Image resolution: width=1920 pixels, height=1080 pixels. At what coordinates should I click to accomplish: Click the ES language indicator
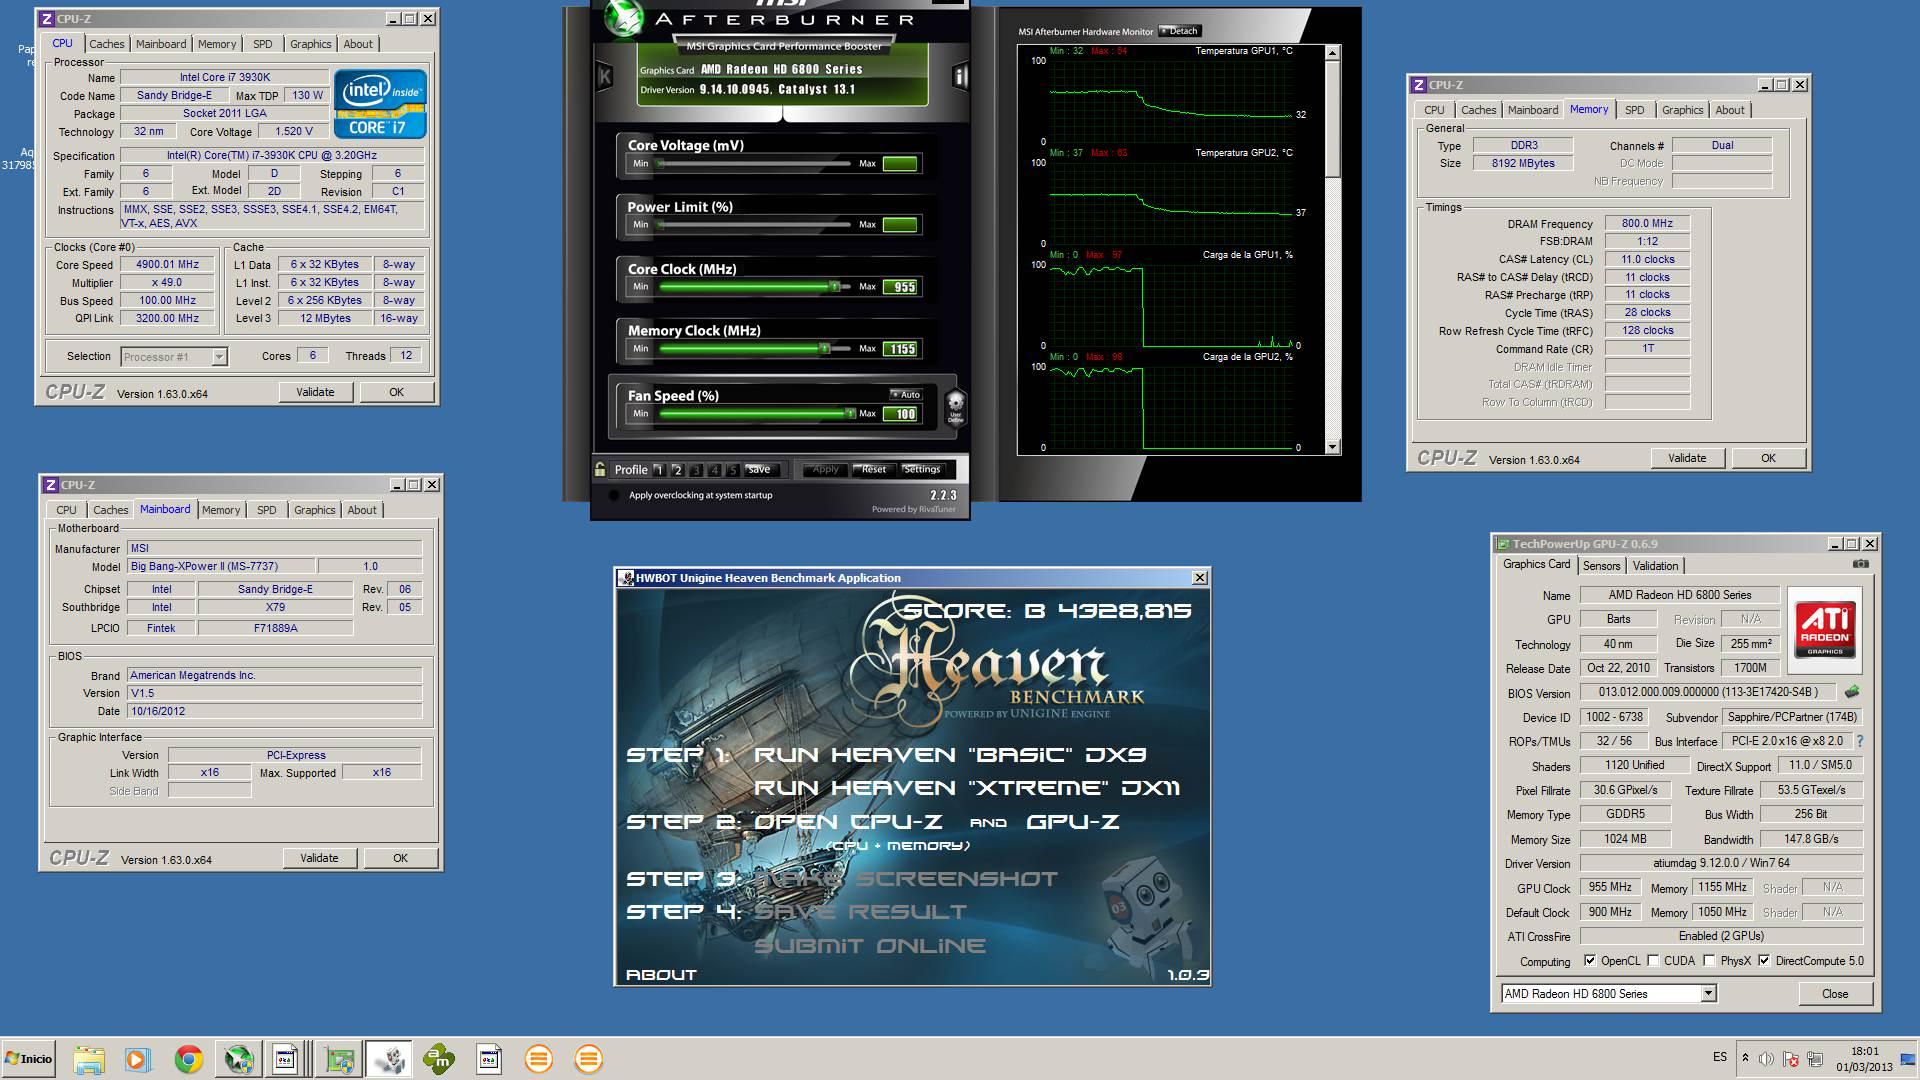click(x=1719, y=1057)
